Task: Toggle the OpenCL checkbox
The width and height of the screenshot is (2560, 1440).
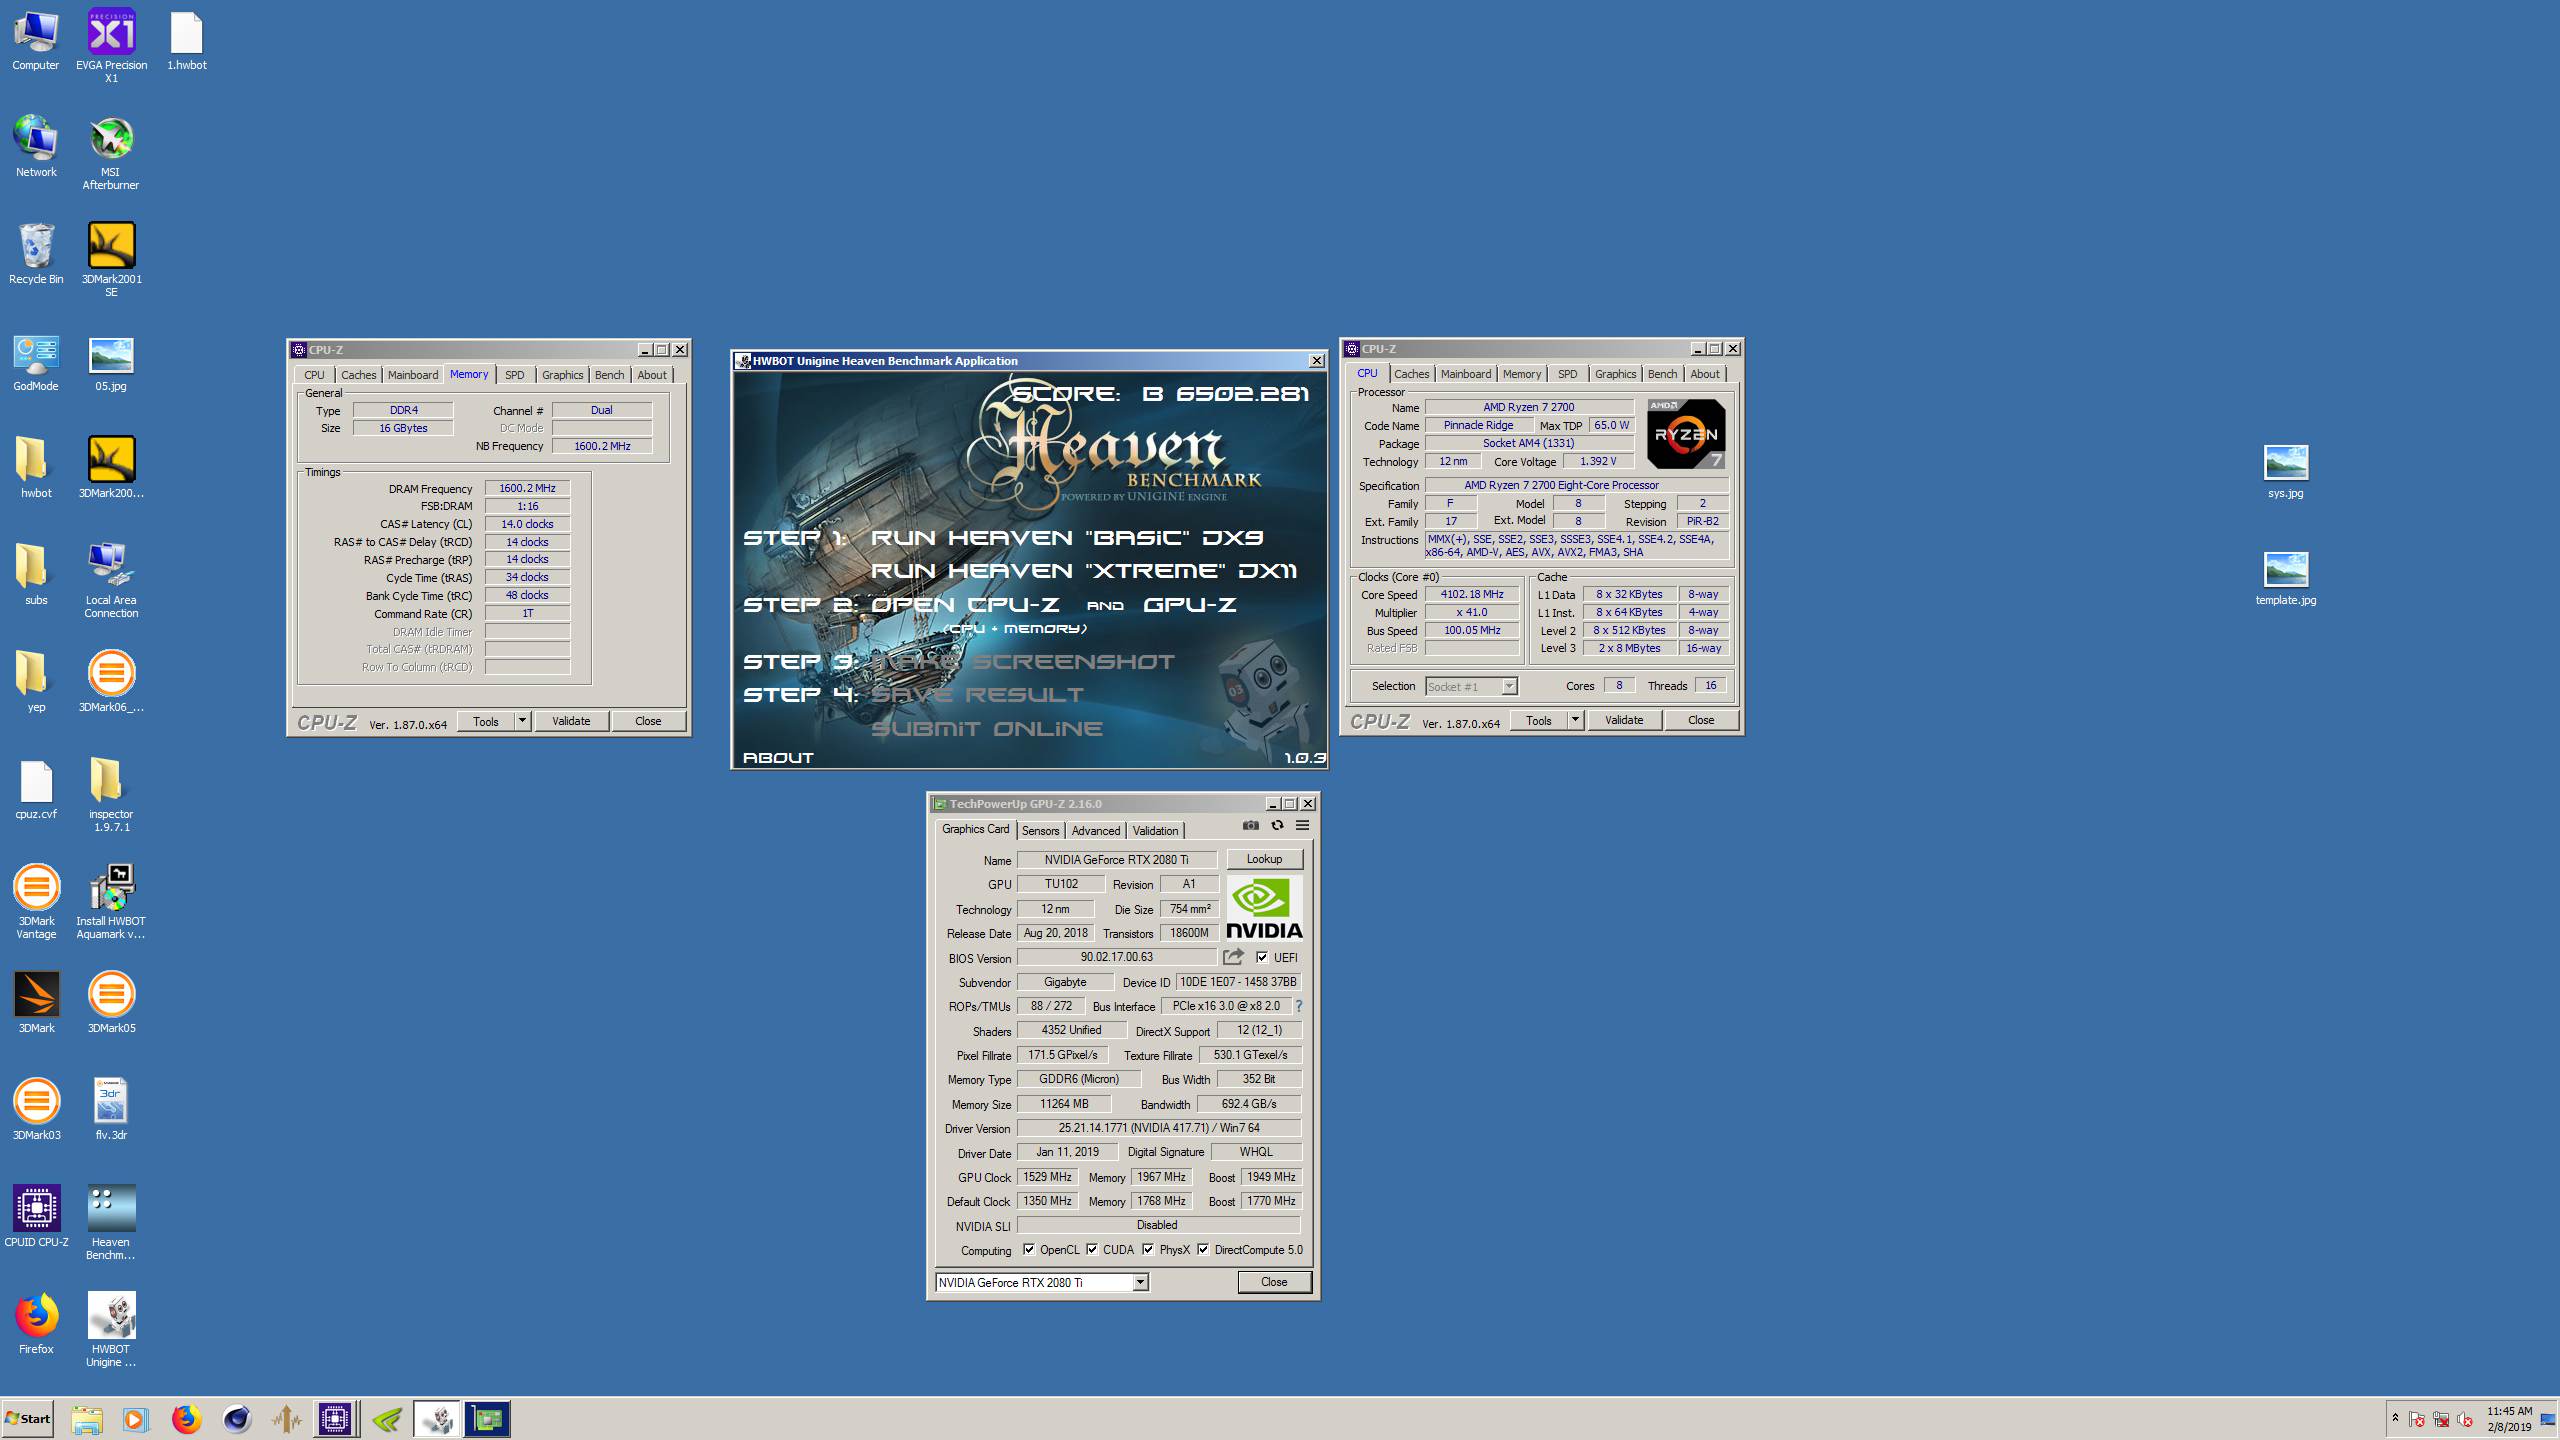Action: [1028, 1249]
